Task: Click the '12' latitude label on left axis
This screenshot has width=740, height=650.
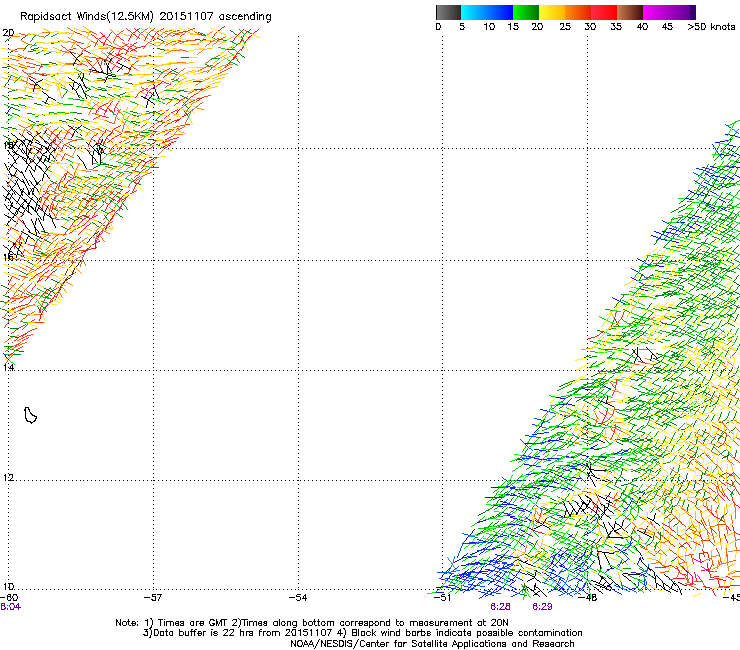Action: click(x=8, y=478)
